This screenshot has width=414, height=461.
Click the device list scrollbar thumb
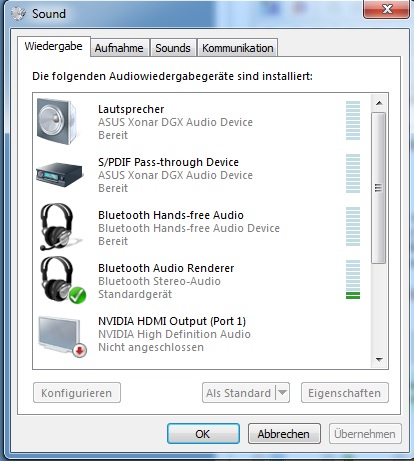pyautogui.click(x=378, y=188)
